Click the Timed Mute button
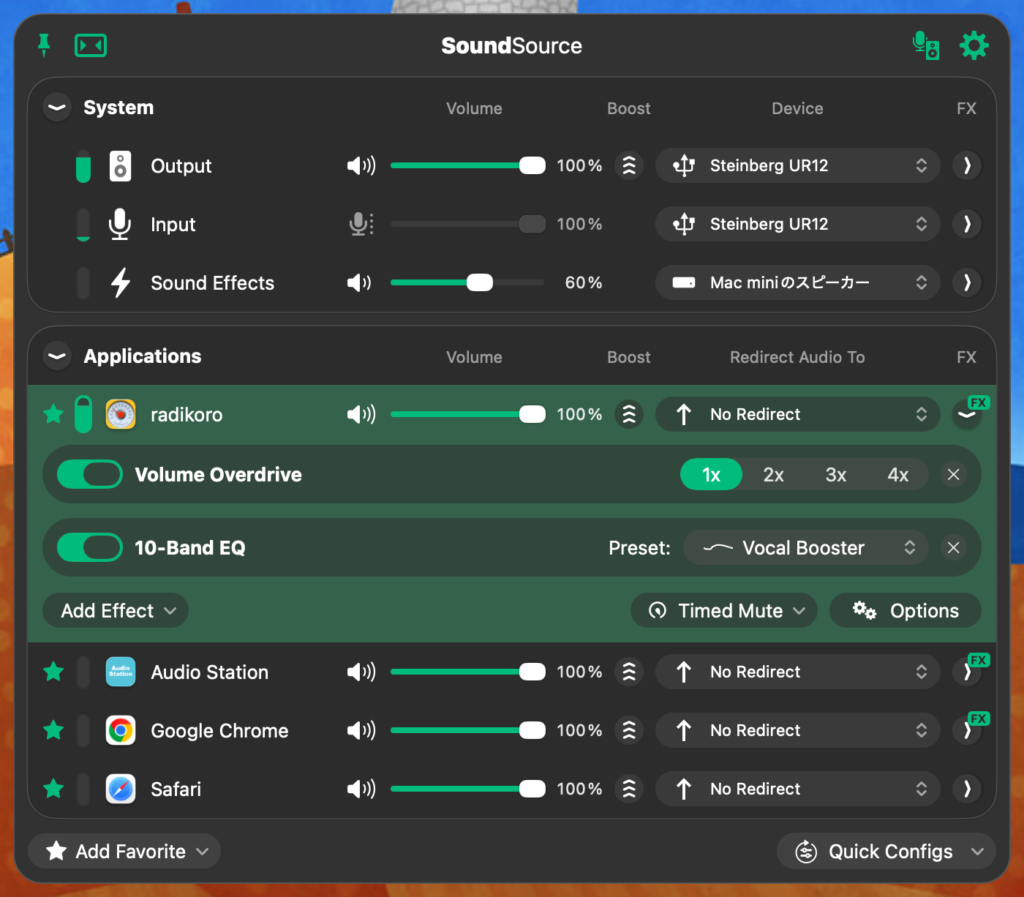Screen dimensions: 1024x897 723,611
